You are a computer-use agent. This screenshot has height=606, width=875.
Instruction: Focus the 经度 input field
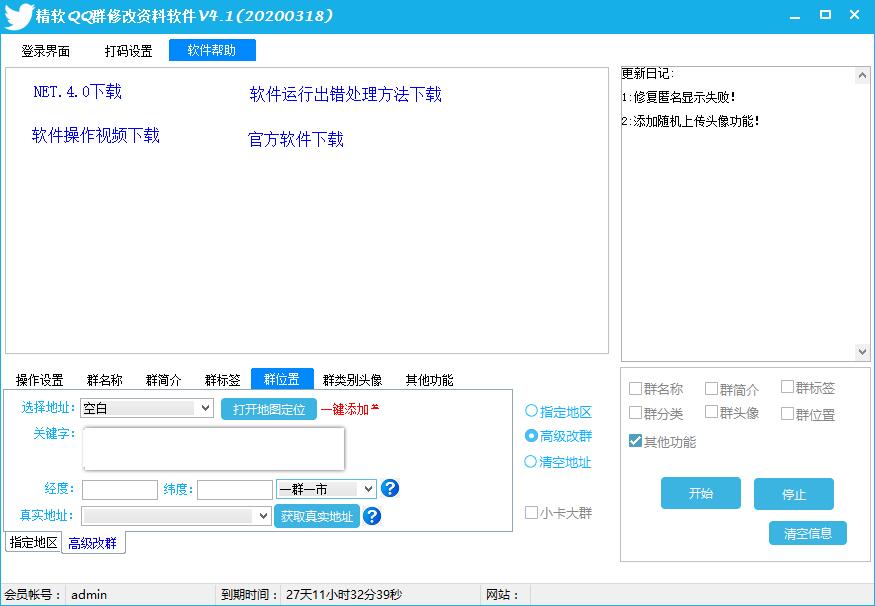[120, 490]
